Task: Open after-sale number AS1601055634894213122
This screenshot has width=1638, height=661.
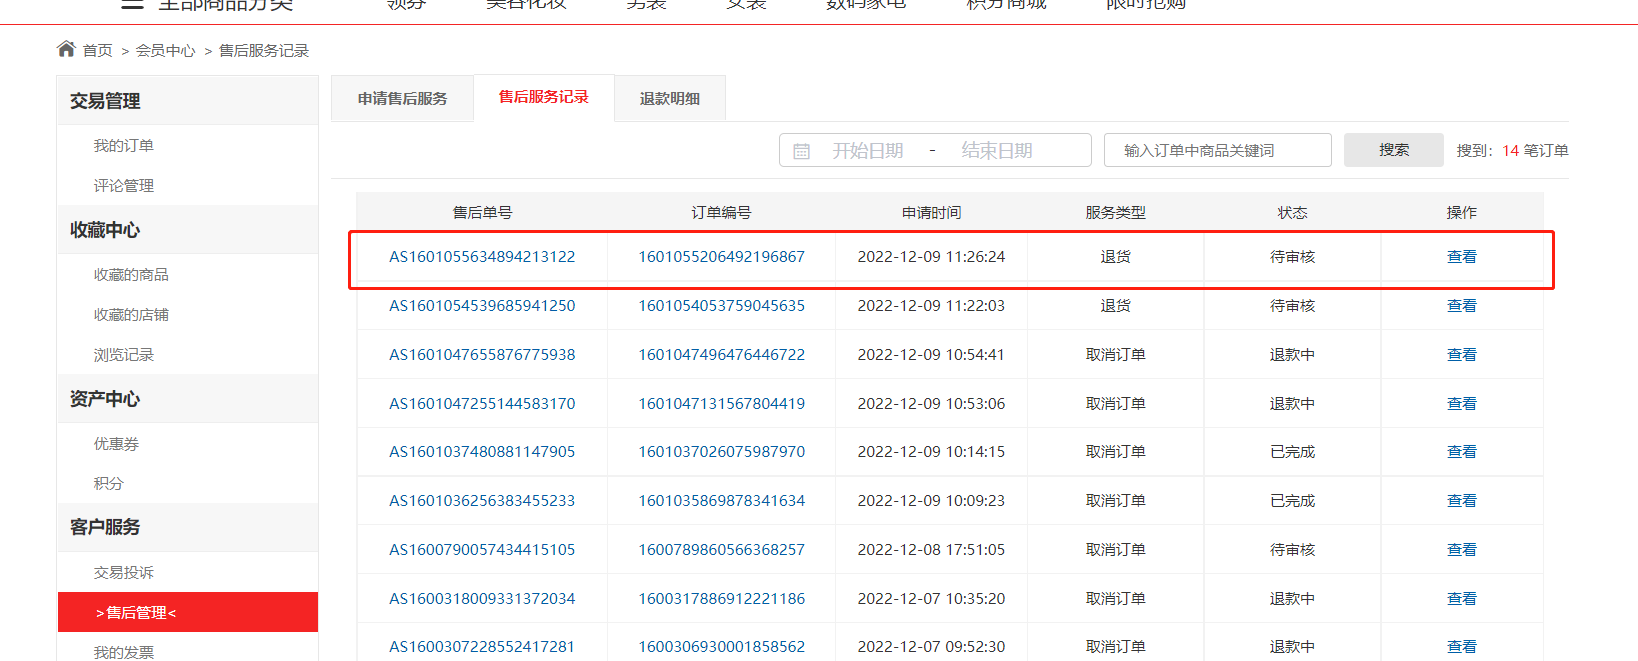Action: [x=482, y=257]
